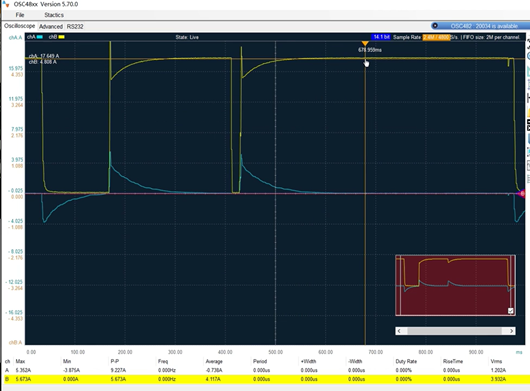The height and width of the screenshot is (391, 530).
Task: Click the right arrow of the overview scrollbar
Action: 512,331
